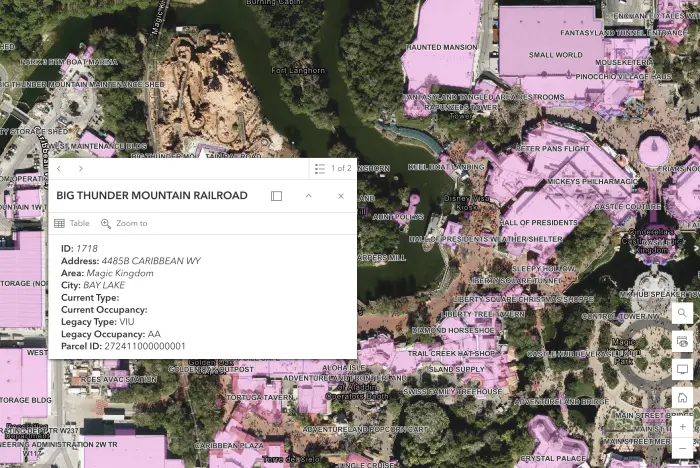This screenshot has height=468, width=700.
Task: Select the Caribbean Plaza building
Action: [230, 440]
